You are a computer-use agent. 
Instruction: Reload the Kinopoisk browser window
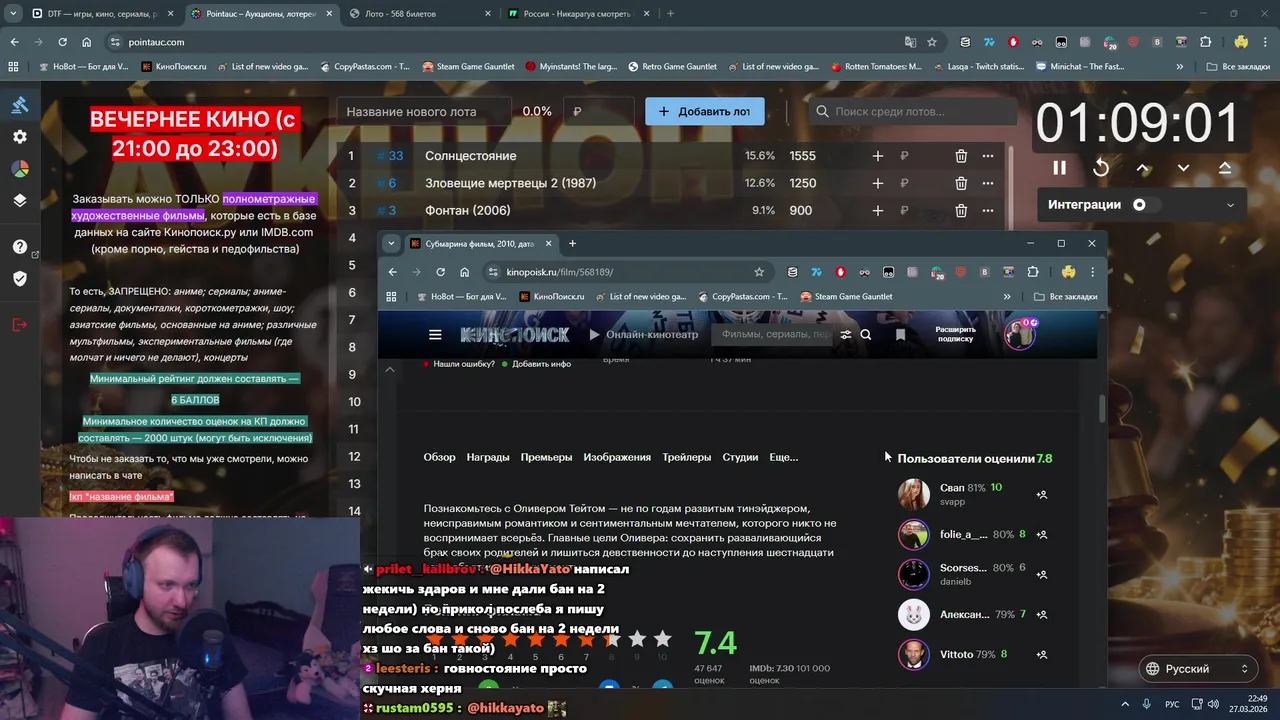click(440, 272)
